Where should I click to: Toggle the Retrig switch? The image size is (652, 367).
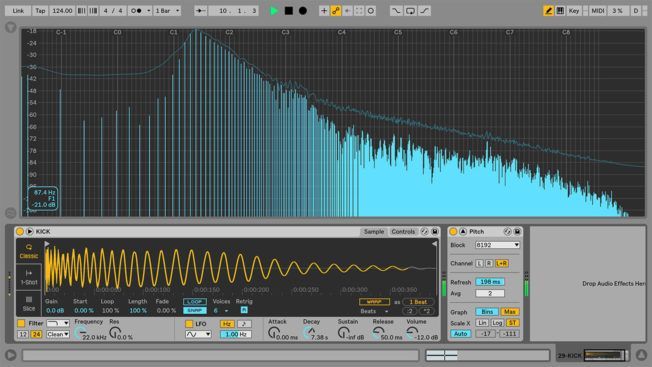[x=244, y=310]
